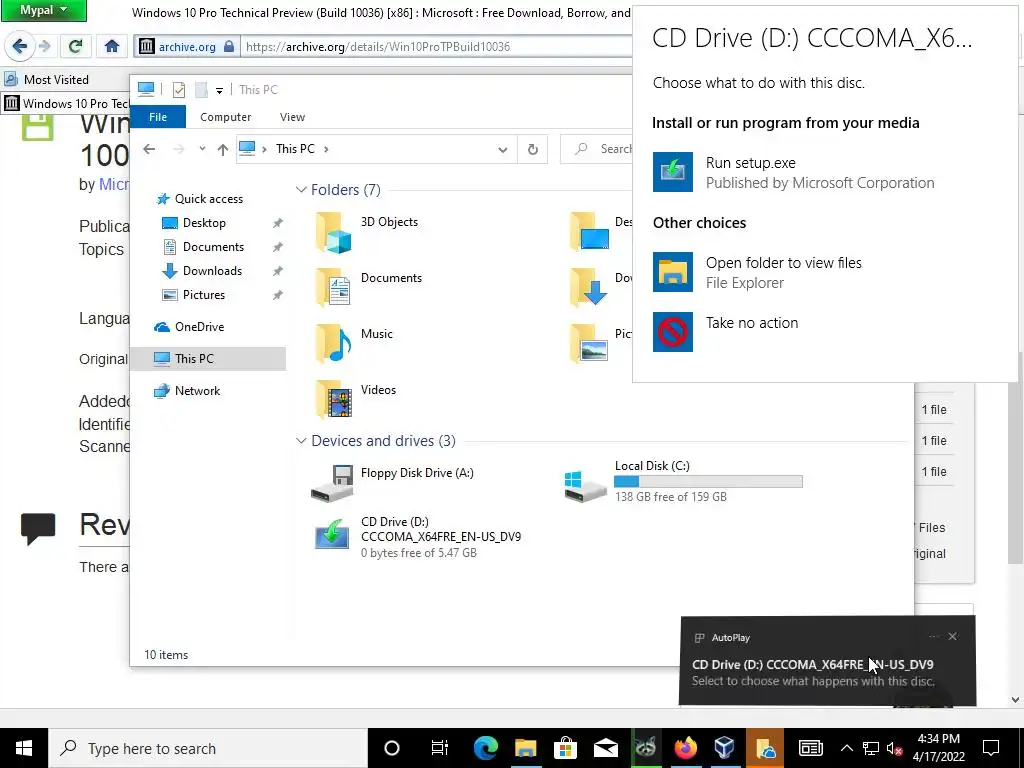Open File Explorer from taskbar
The width and height of the screenshot is (1024, 768).
click(525, 748)
